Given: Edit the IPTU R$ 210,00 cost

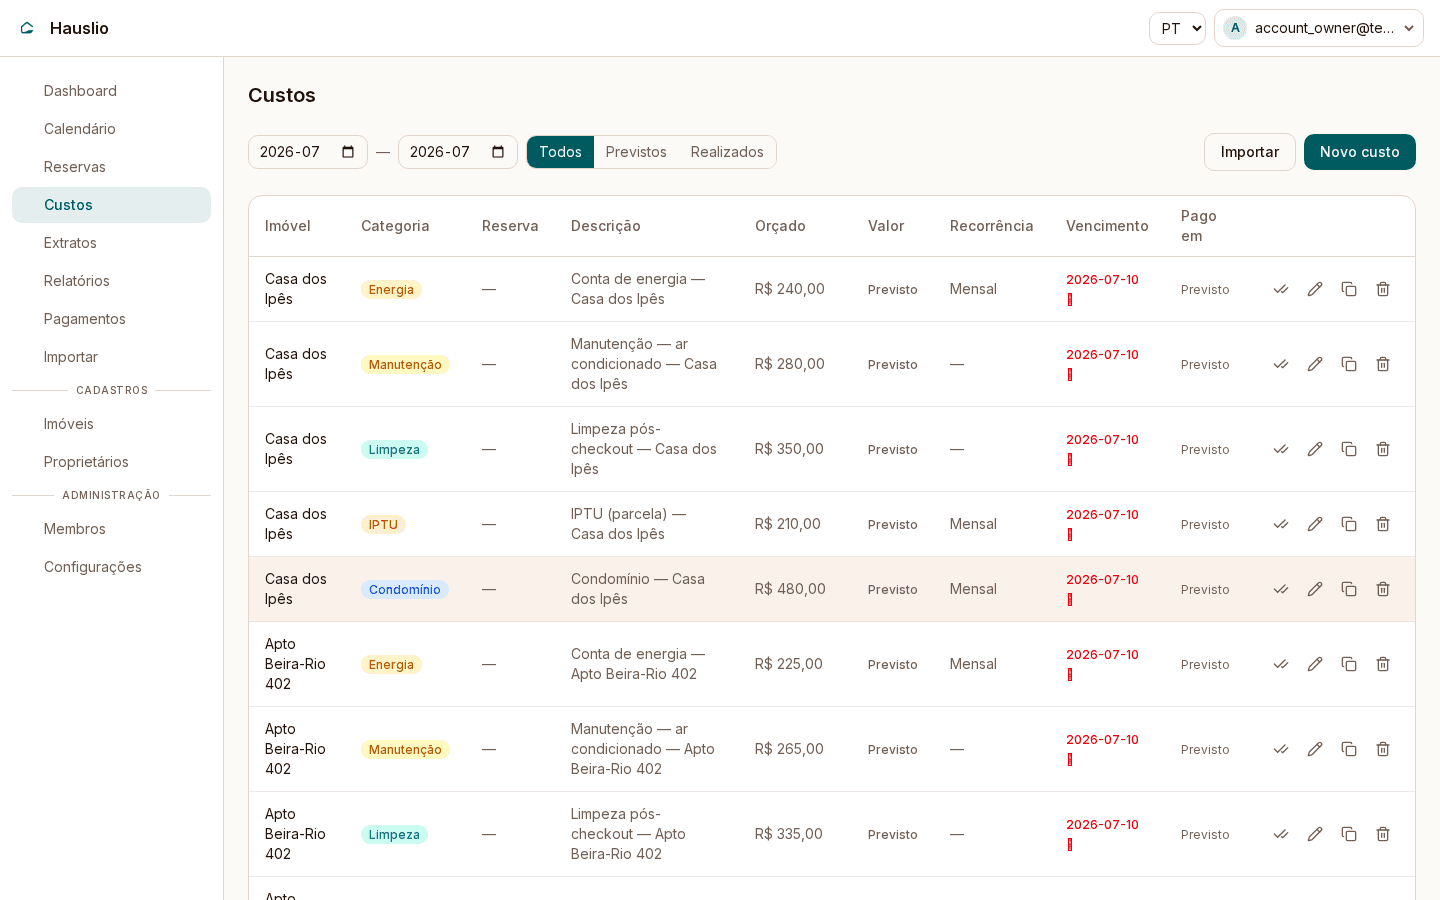Looking at the screenshot, I should click(1315, 524).
